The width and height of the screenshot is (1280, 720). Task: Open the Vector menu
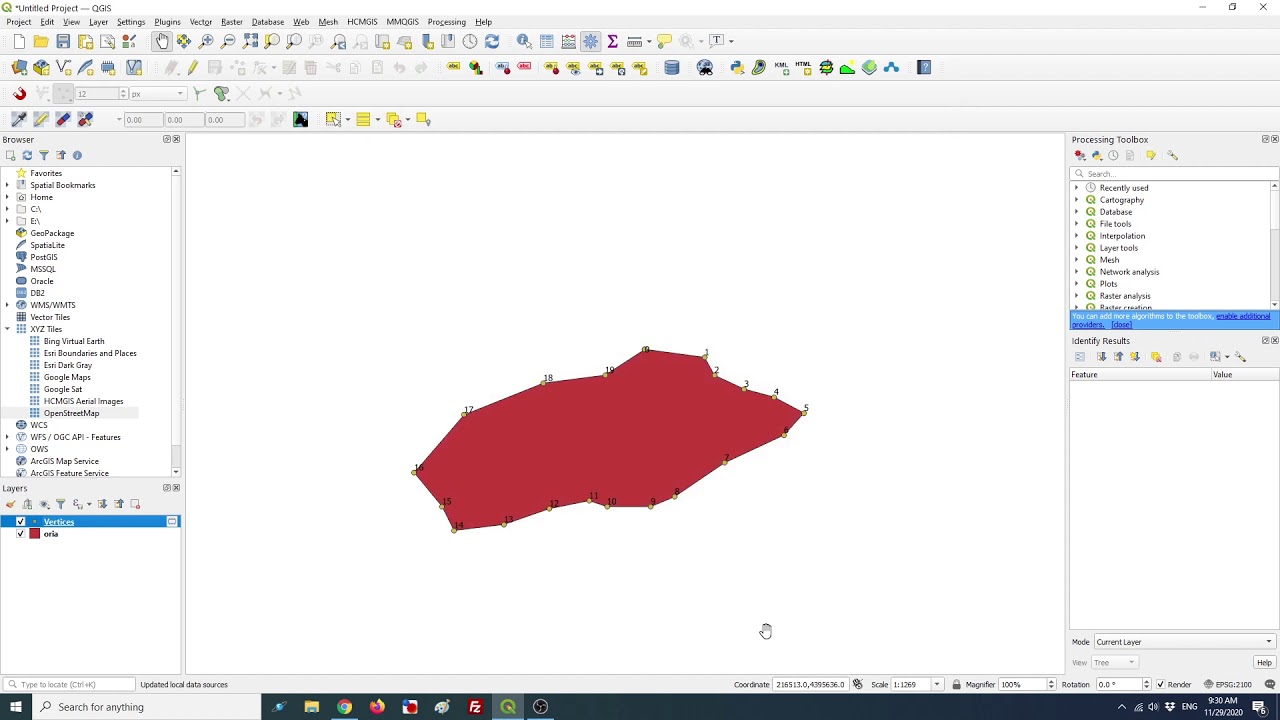(201, 22)
